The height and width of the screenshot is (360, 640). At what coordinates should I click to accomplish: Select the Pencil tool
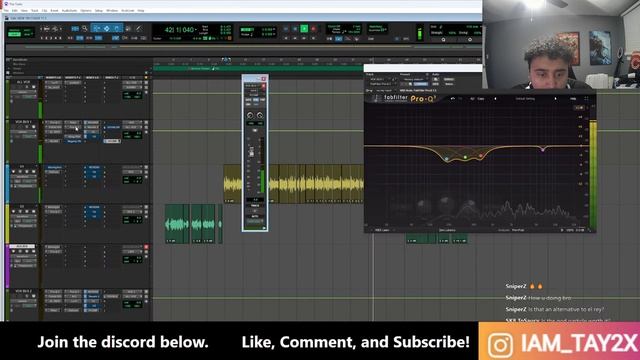tap(139, 29)
